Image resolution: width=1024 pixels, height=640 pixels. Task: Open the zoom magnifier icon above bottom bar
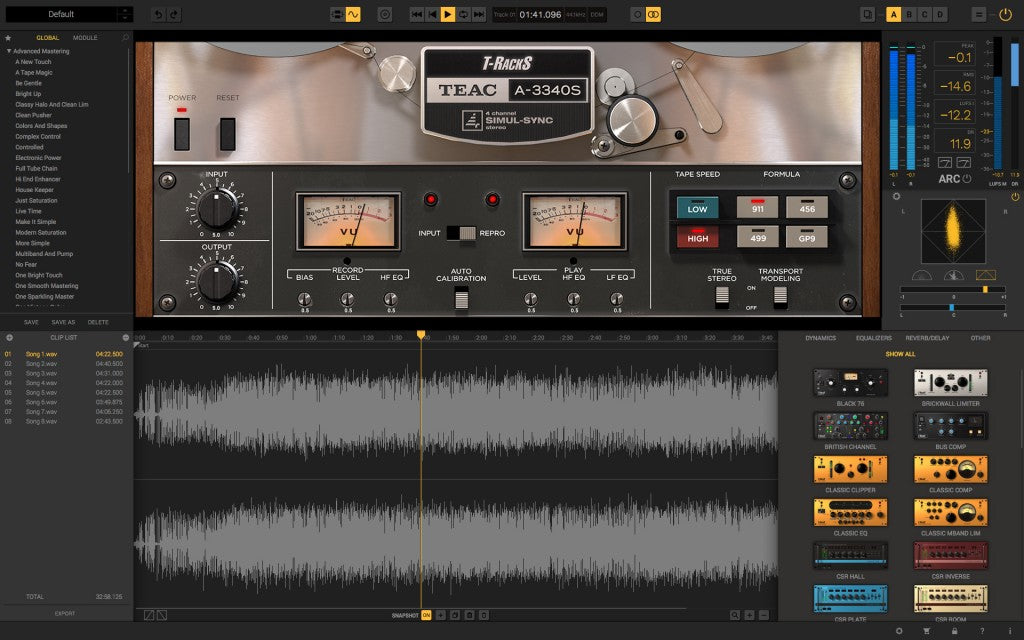(735, 615)
